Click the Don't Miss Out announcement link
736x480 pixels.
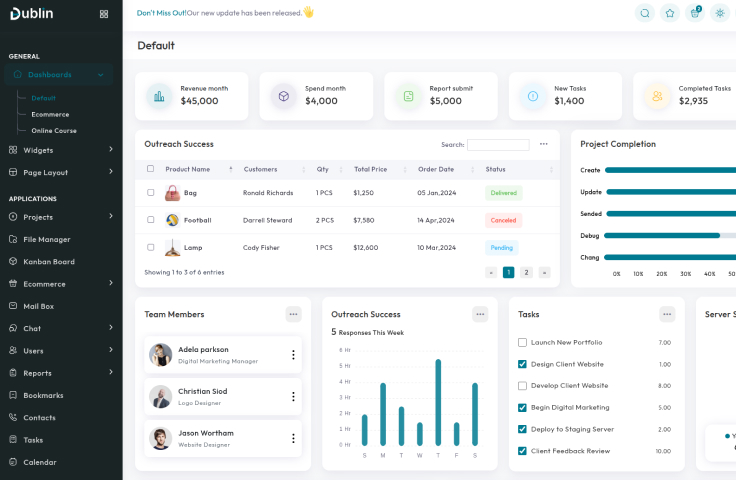click(x=161, y=13)
